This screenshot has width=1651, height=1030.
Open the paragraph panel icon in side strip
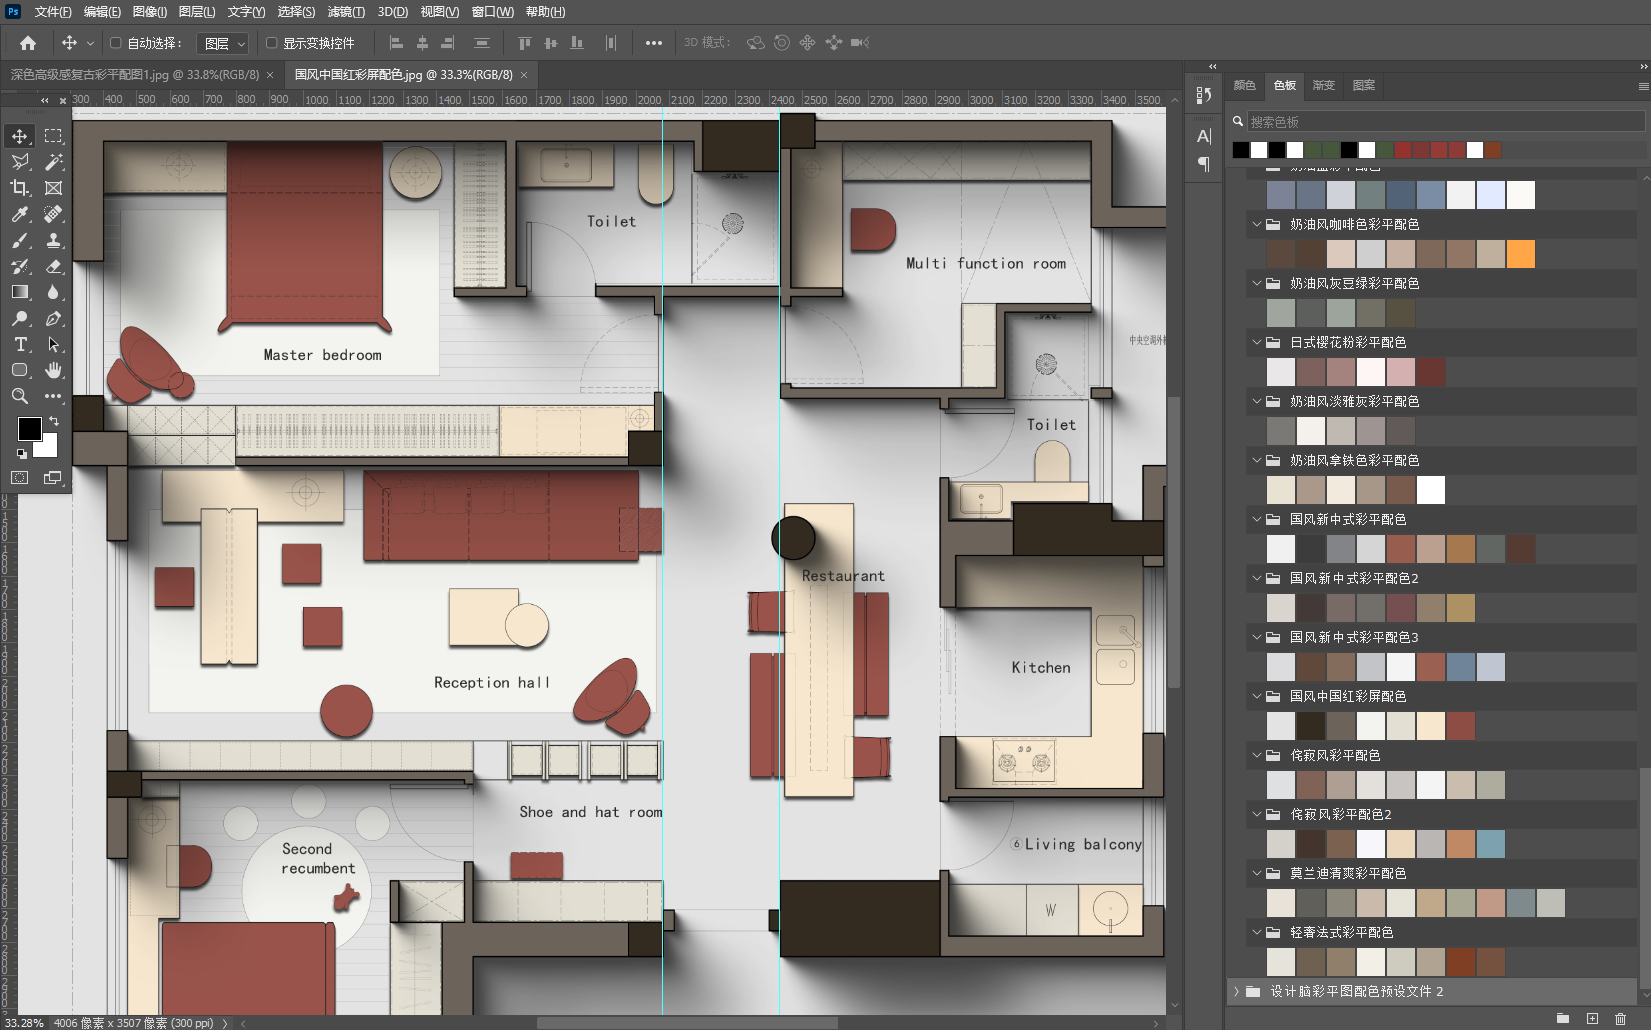click(1204, 164)
